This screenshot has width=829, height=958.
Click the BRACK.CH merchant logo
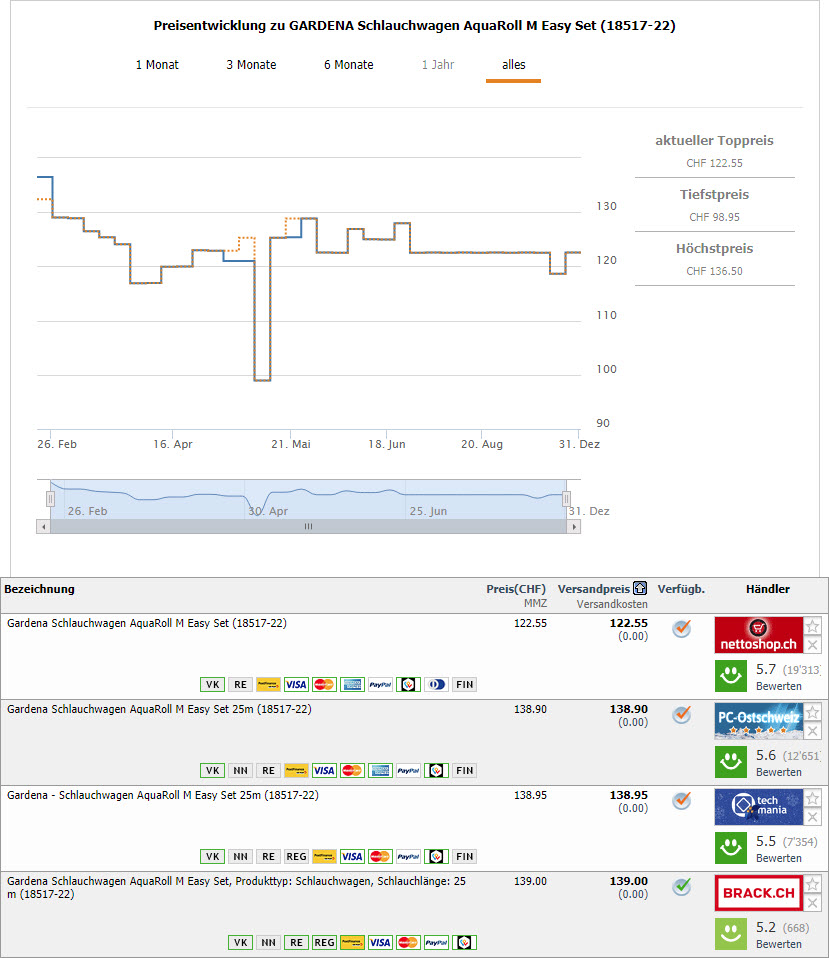759,893
